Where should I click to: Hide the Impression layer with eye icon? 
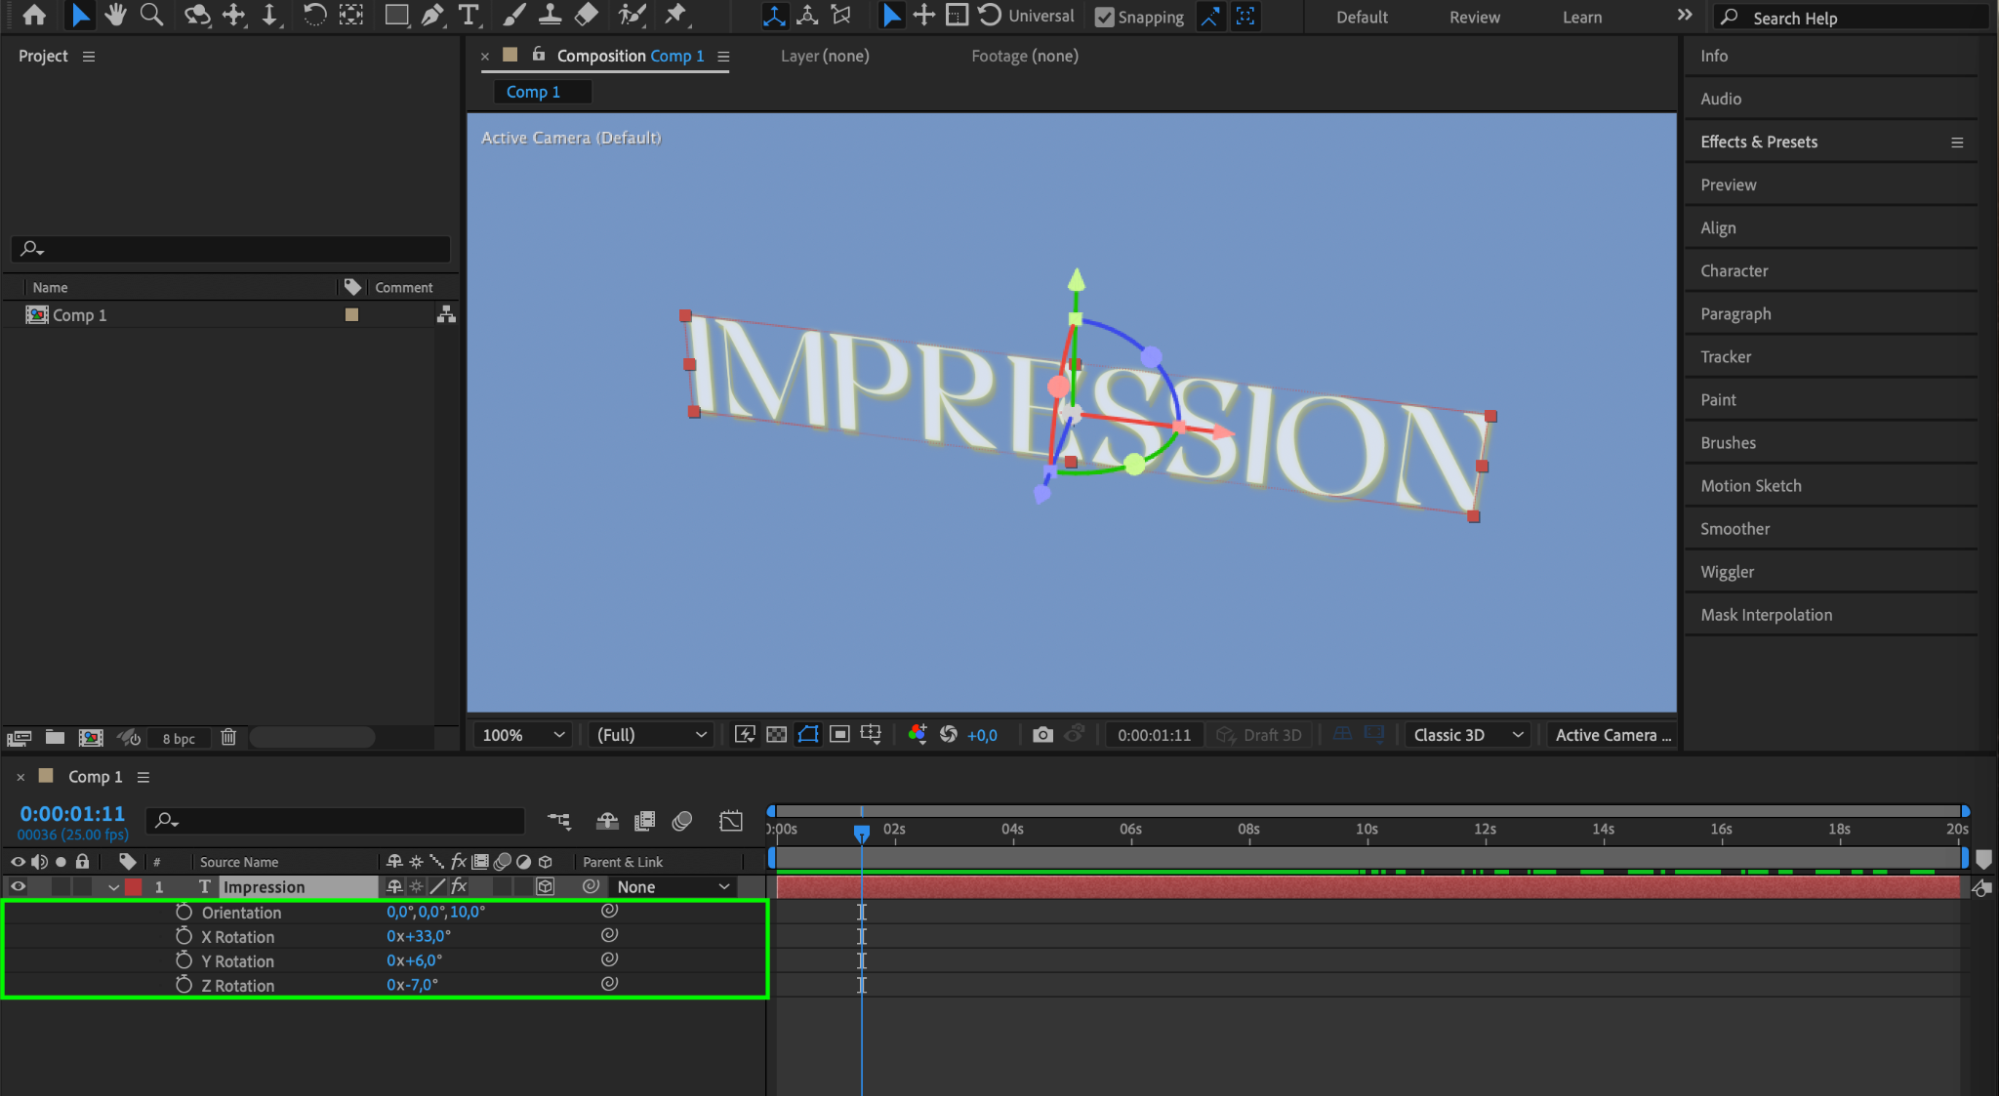pyautogui.click(x=18, y=887)
